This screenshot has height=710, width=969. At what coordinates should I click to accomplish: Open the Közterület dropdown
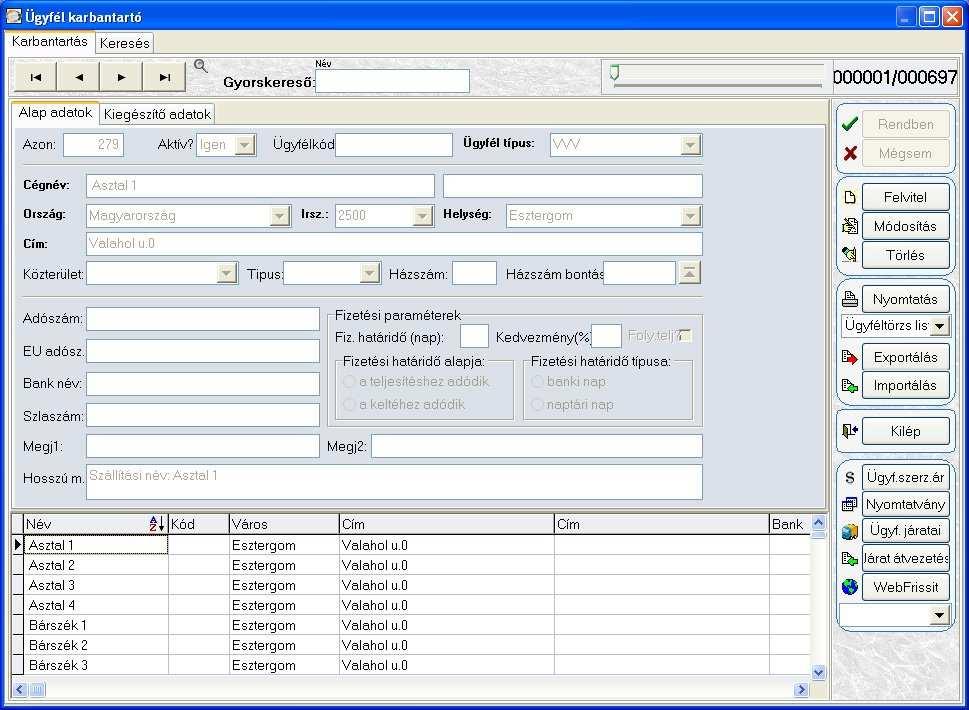[227, 273]
